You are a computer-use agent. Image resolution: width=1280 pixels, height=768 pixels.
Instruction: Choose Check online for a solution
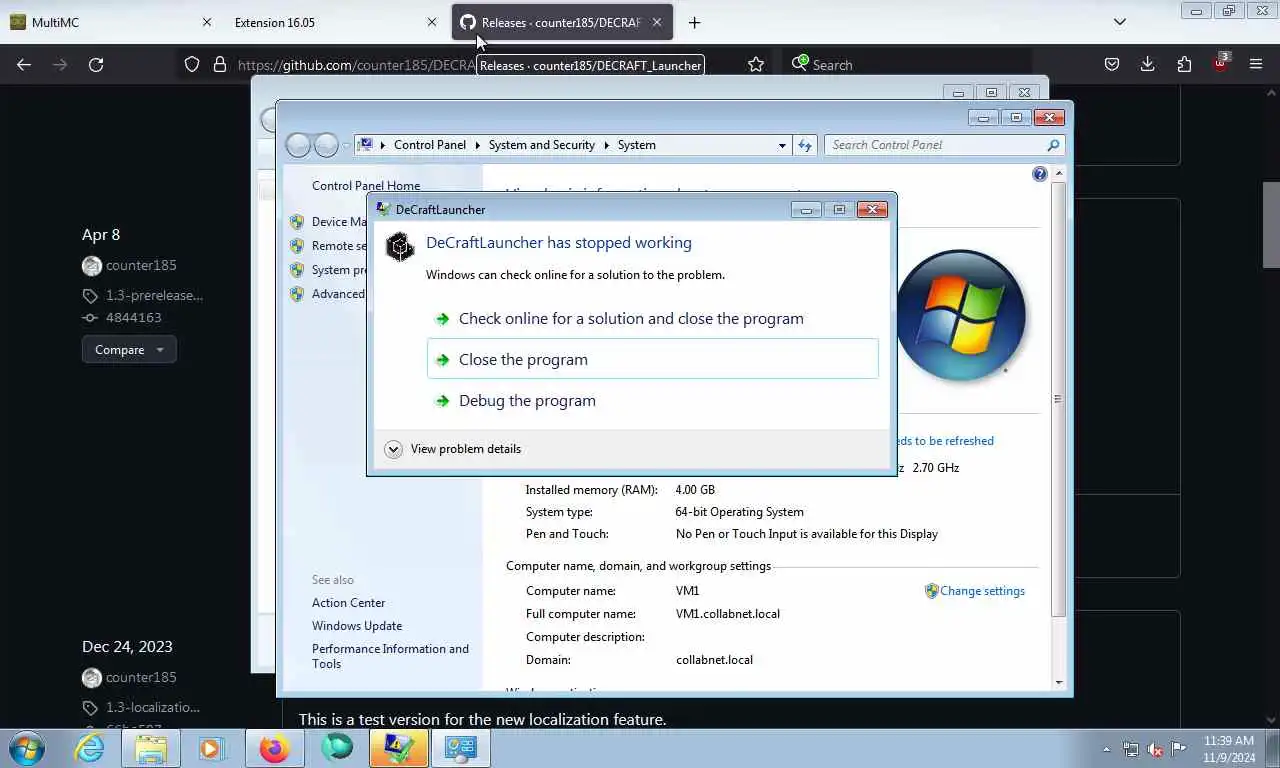653,319
